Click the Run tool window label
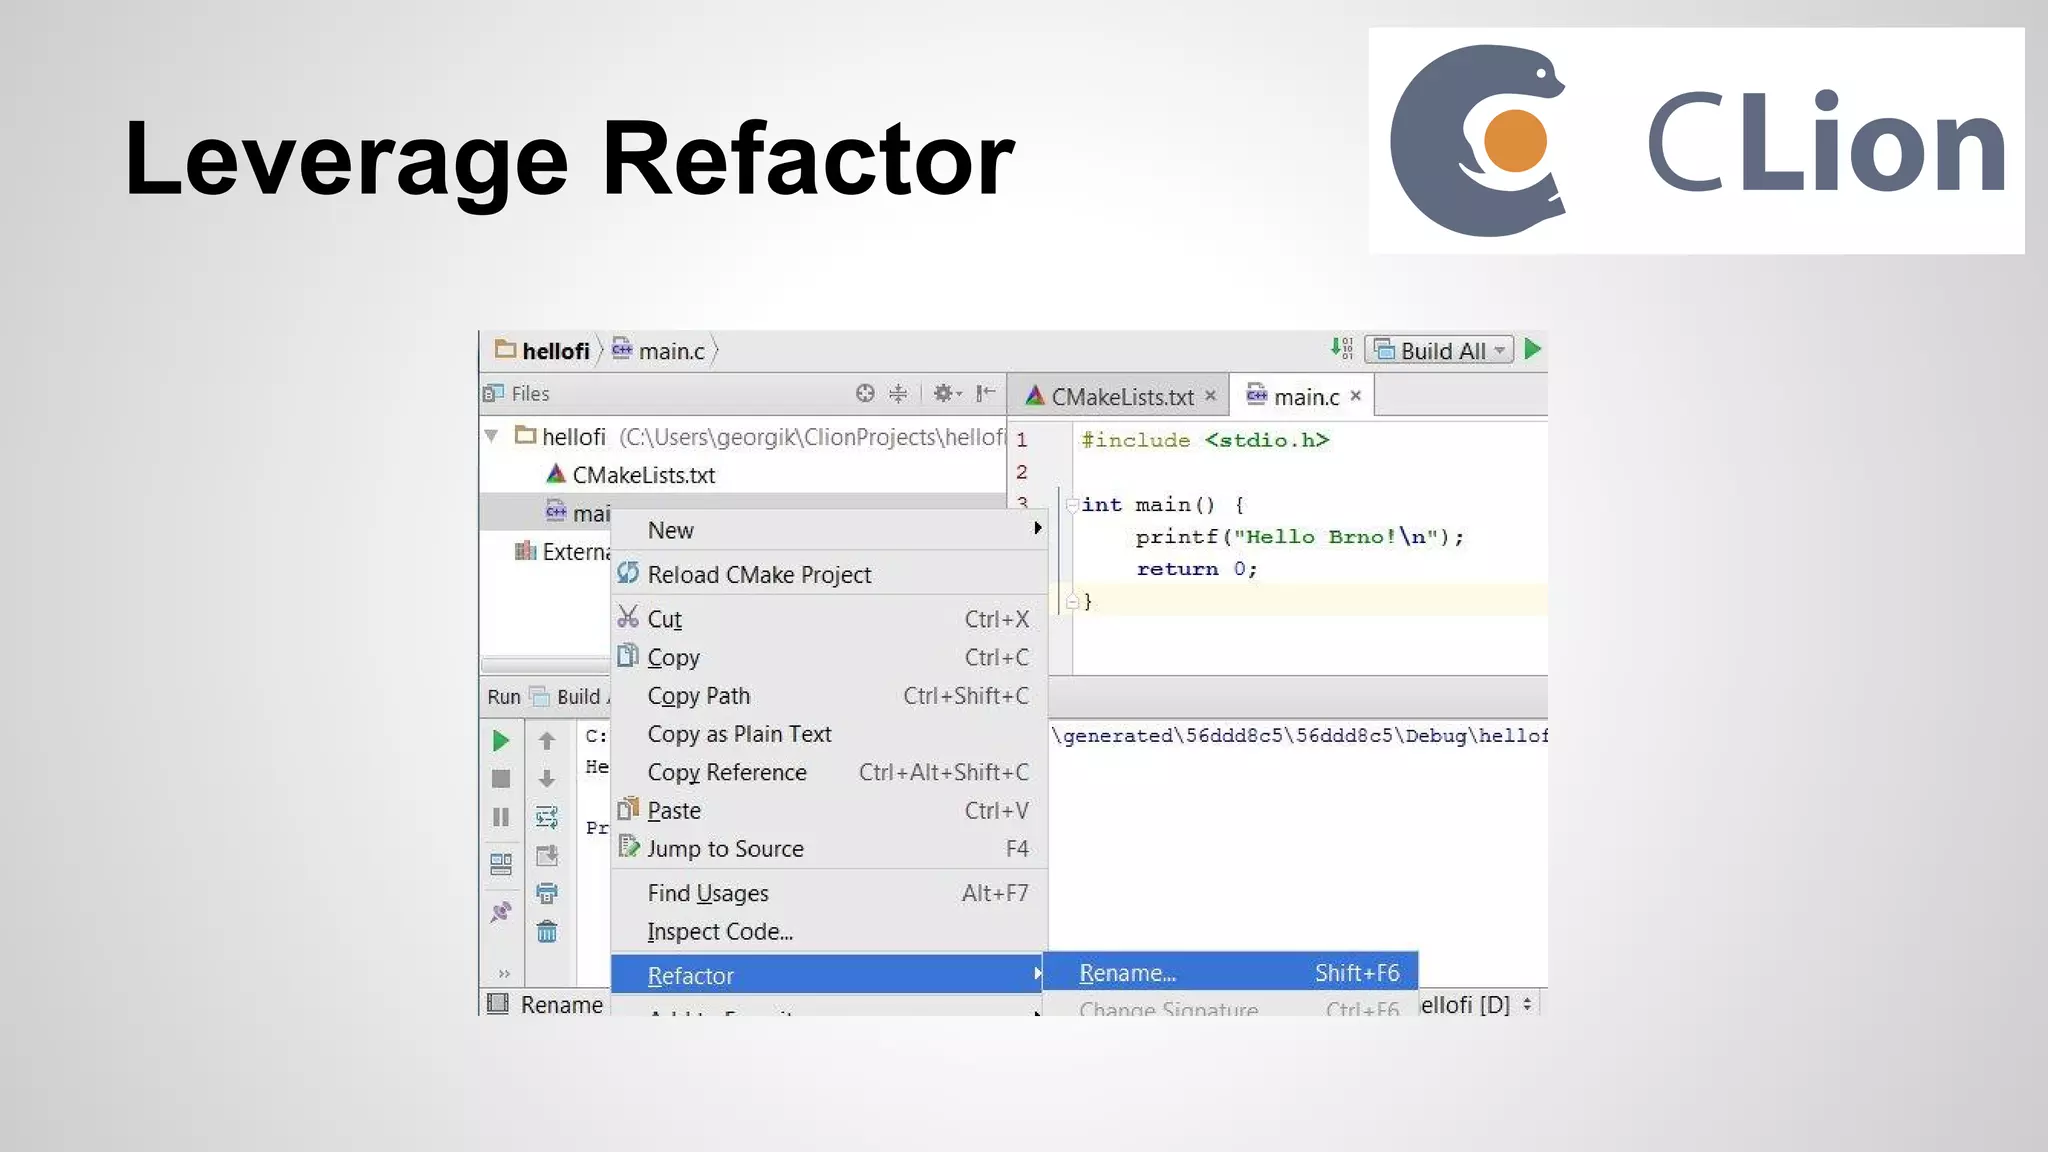The image size is (2048, 1152). point(504,697)
